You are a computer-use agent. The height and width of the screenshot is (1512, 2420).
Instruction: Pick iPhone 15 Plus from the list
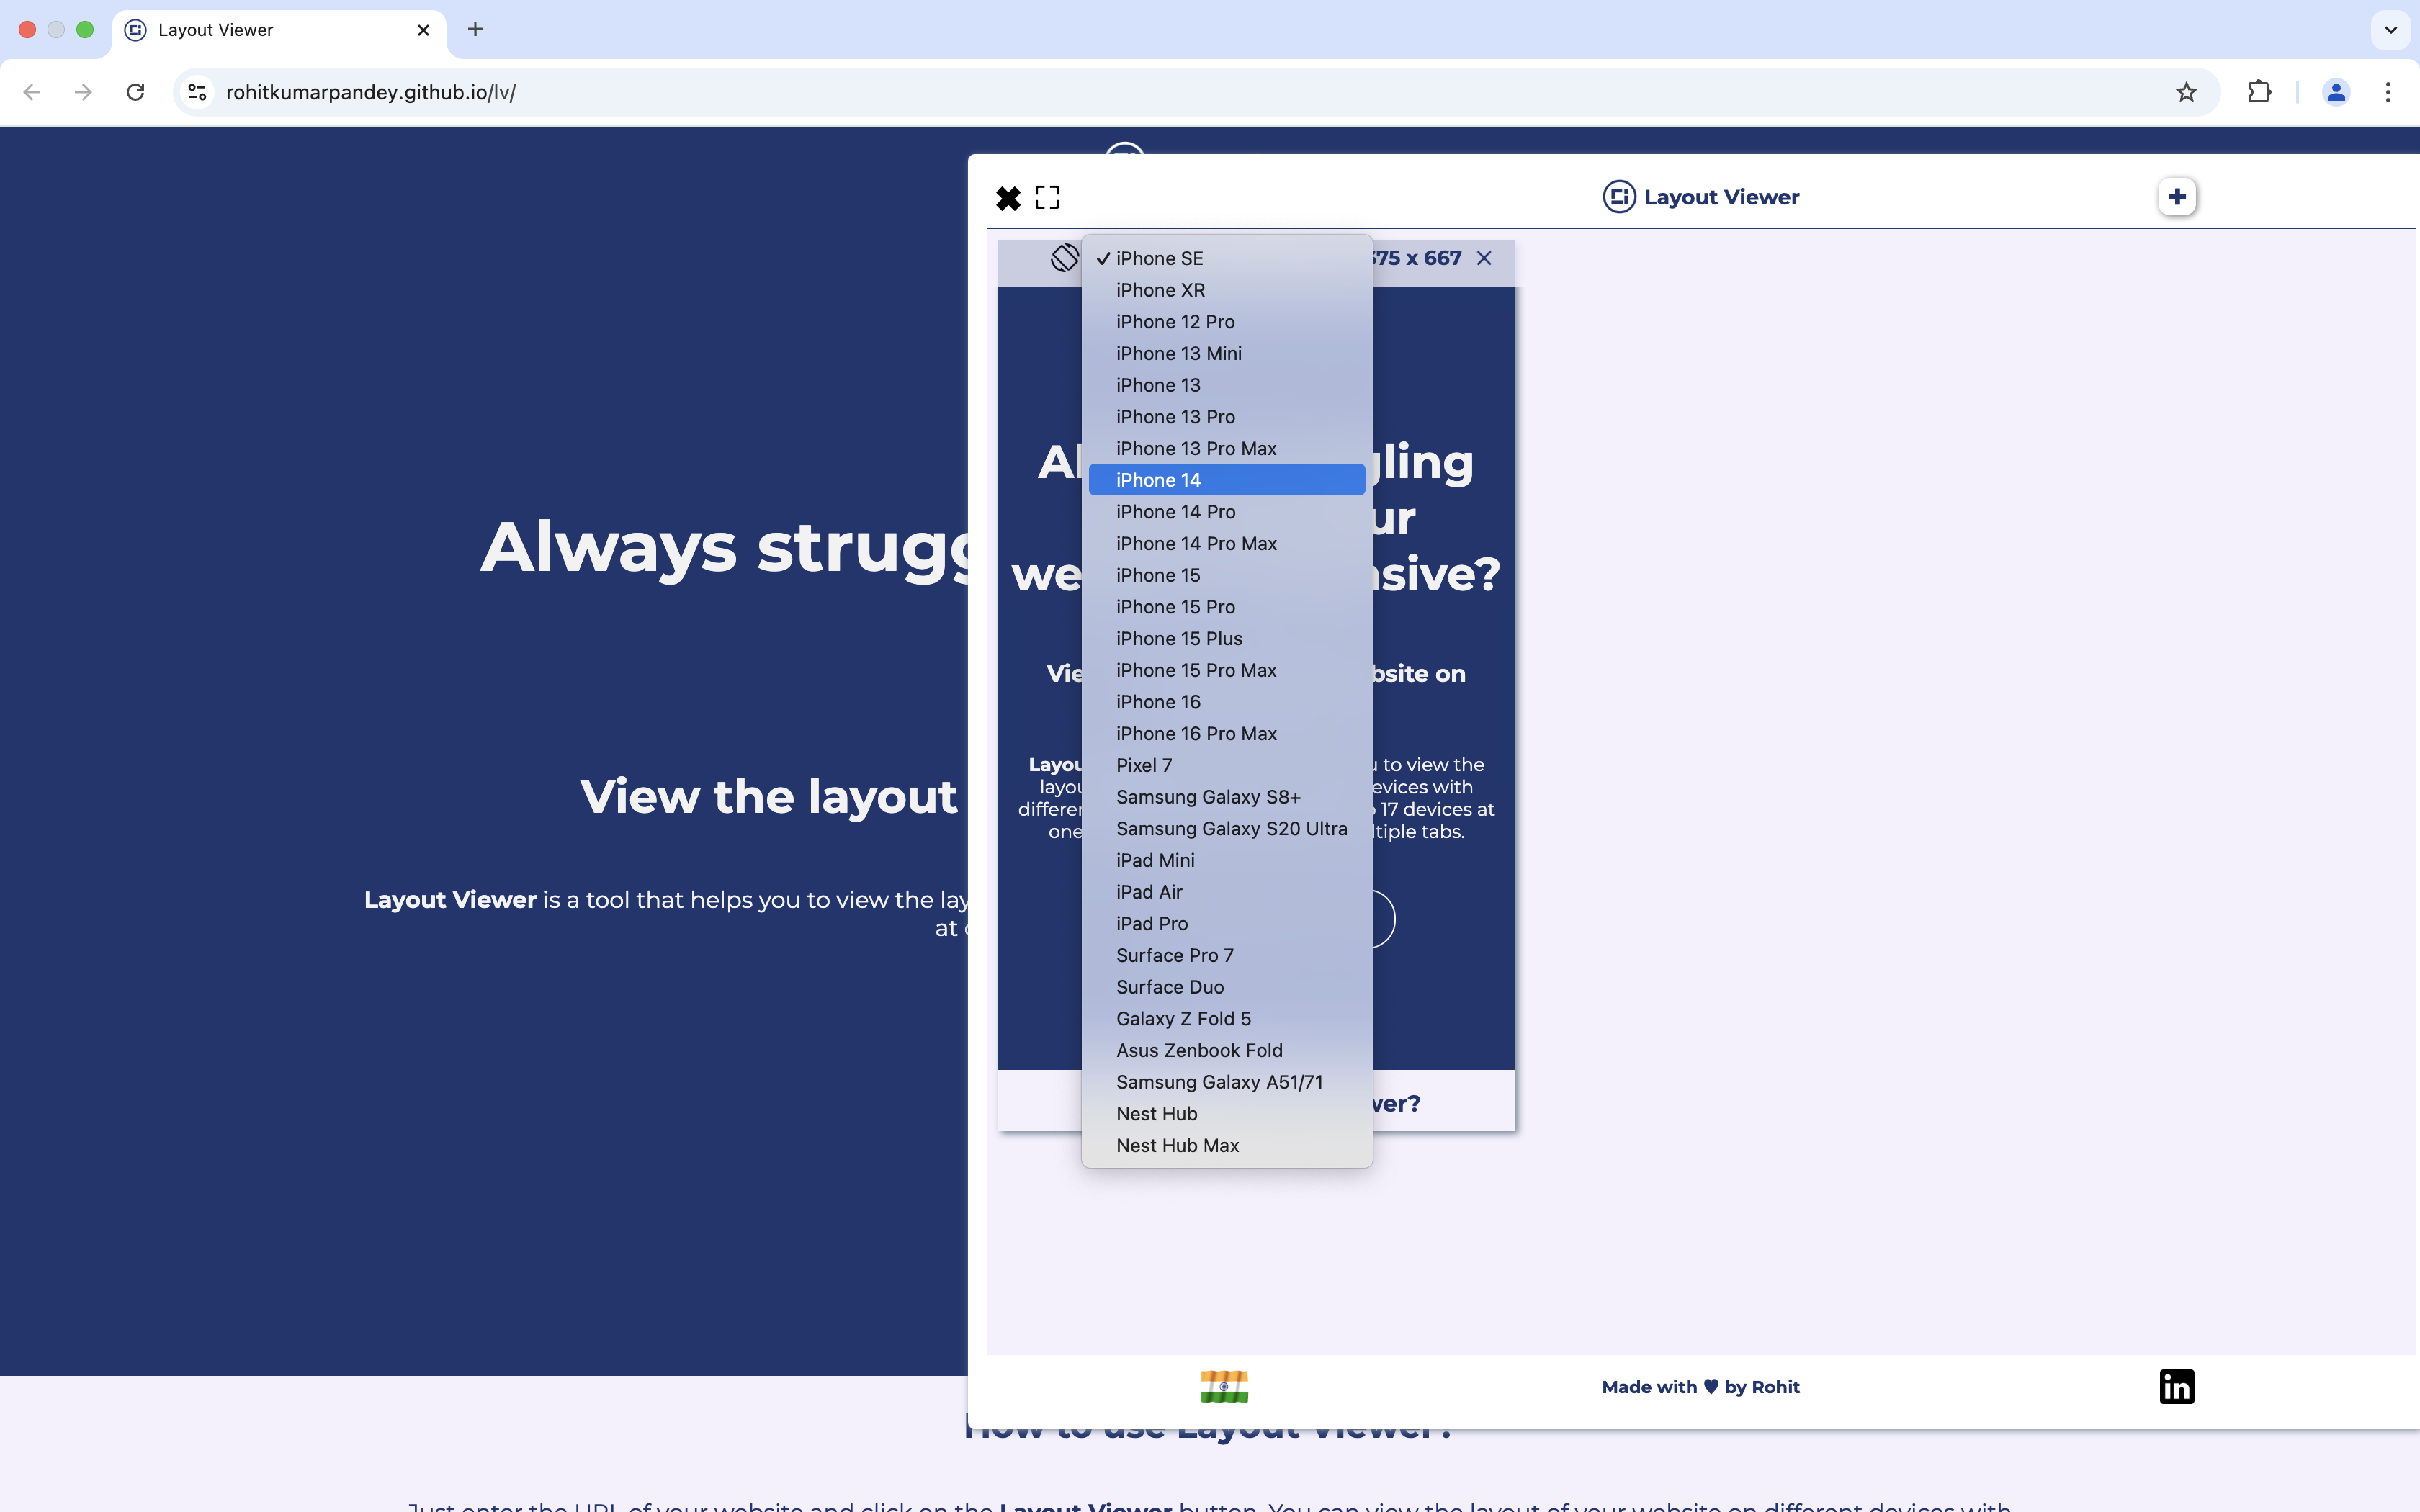[1227, 638]
